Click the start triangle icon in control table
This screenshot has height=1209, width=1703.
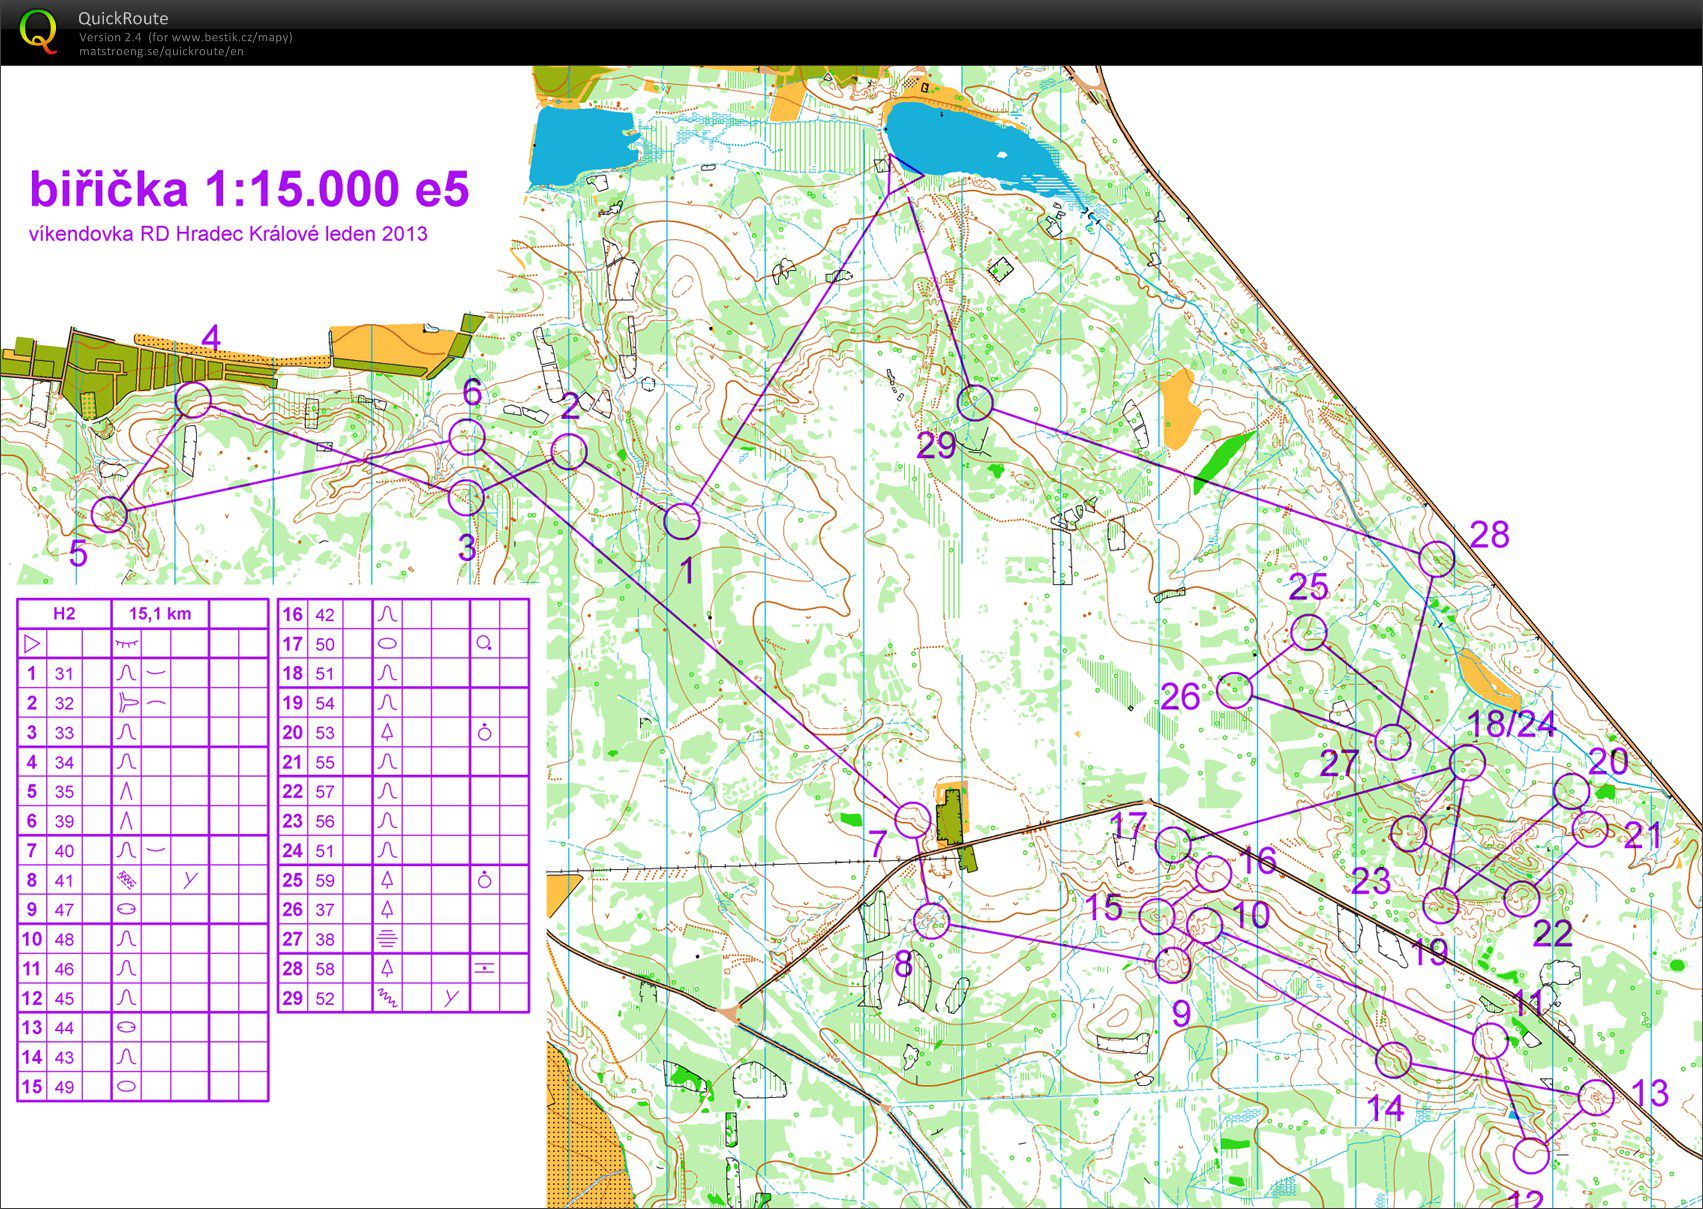[x=31, y=643]
